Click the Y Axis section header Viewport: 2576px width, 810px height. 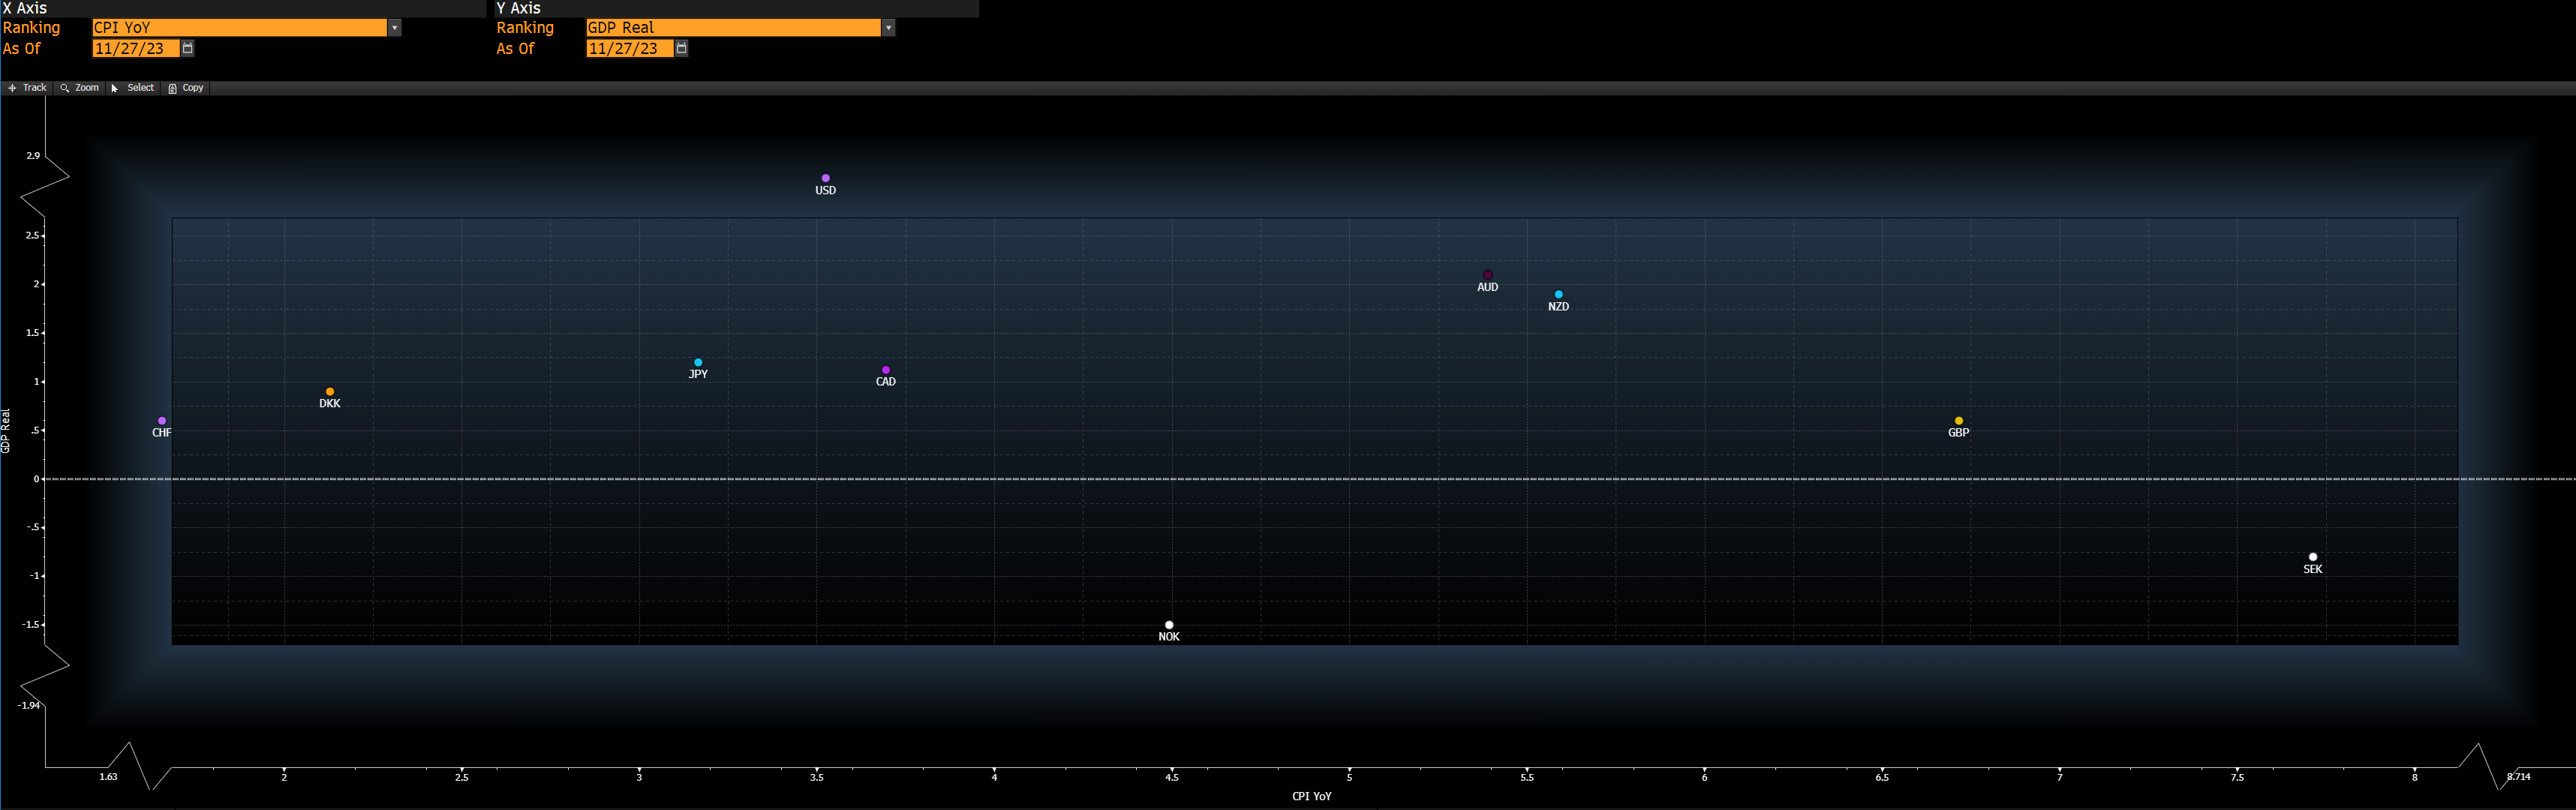click(x=519, y=8)
